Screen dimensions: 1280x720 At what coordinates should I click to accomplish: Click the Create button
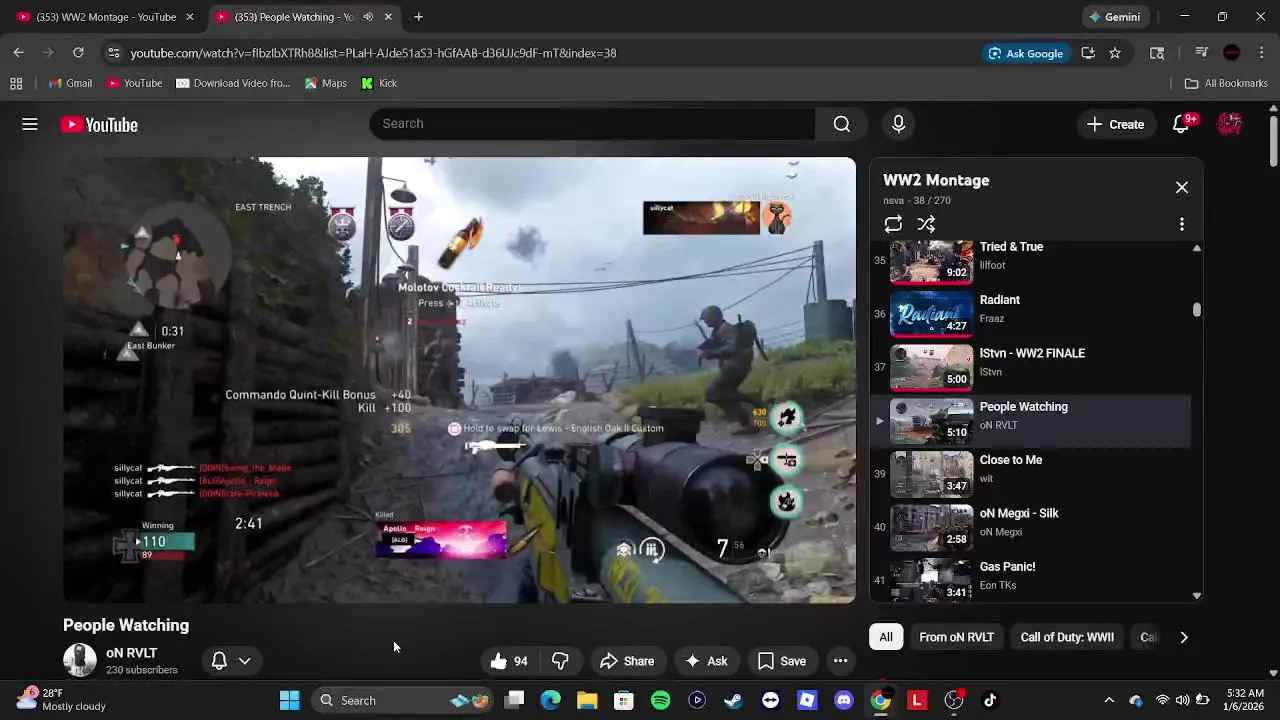click(x=1115, y=124)
